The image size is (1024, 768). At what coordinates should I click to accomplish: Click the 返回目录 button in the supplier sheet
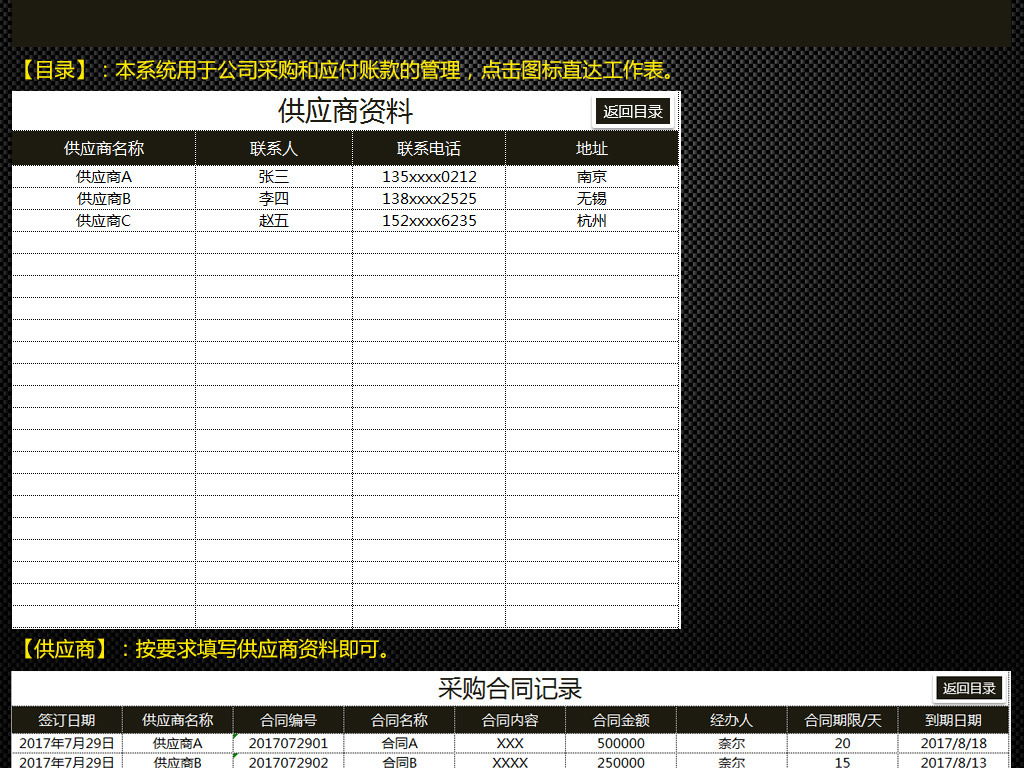632,112
